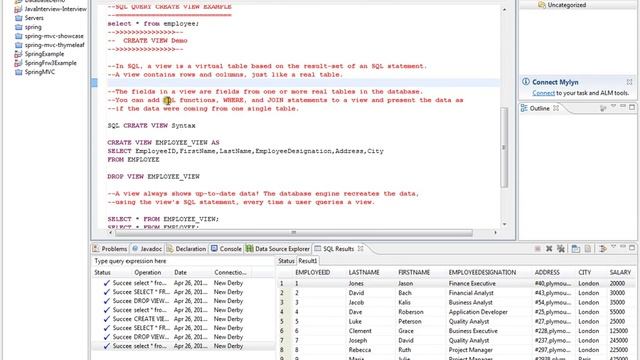Screen dimensions: 640x360
Task: Click the '#40,plymou...' address cell
Action: pos(553,283)
